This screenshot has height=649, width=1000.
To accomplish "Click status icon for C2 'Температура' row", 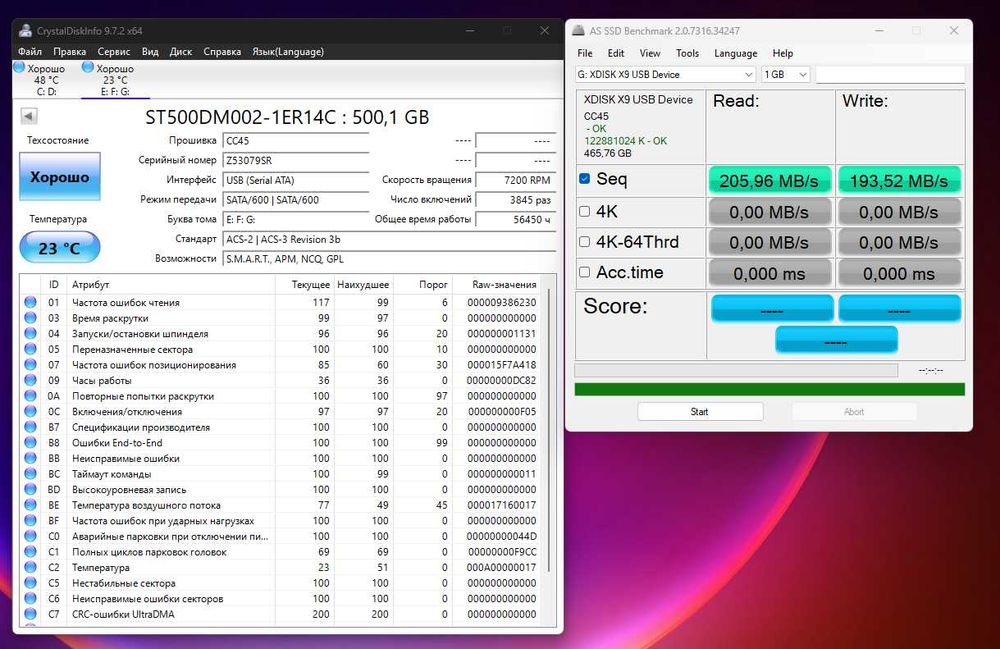I will (31, 567).
